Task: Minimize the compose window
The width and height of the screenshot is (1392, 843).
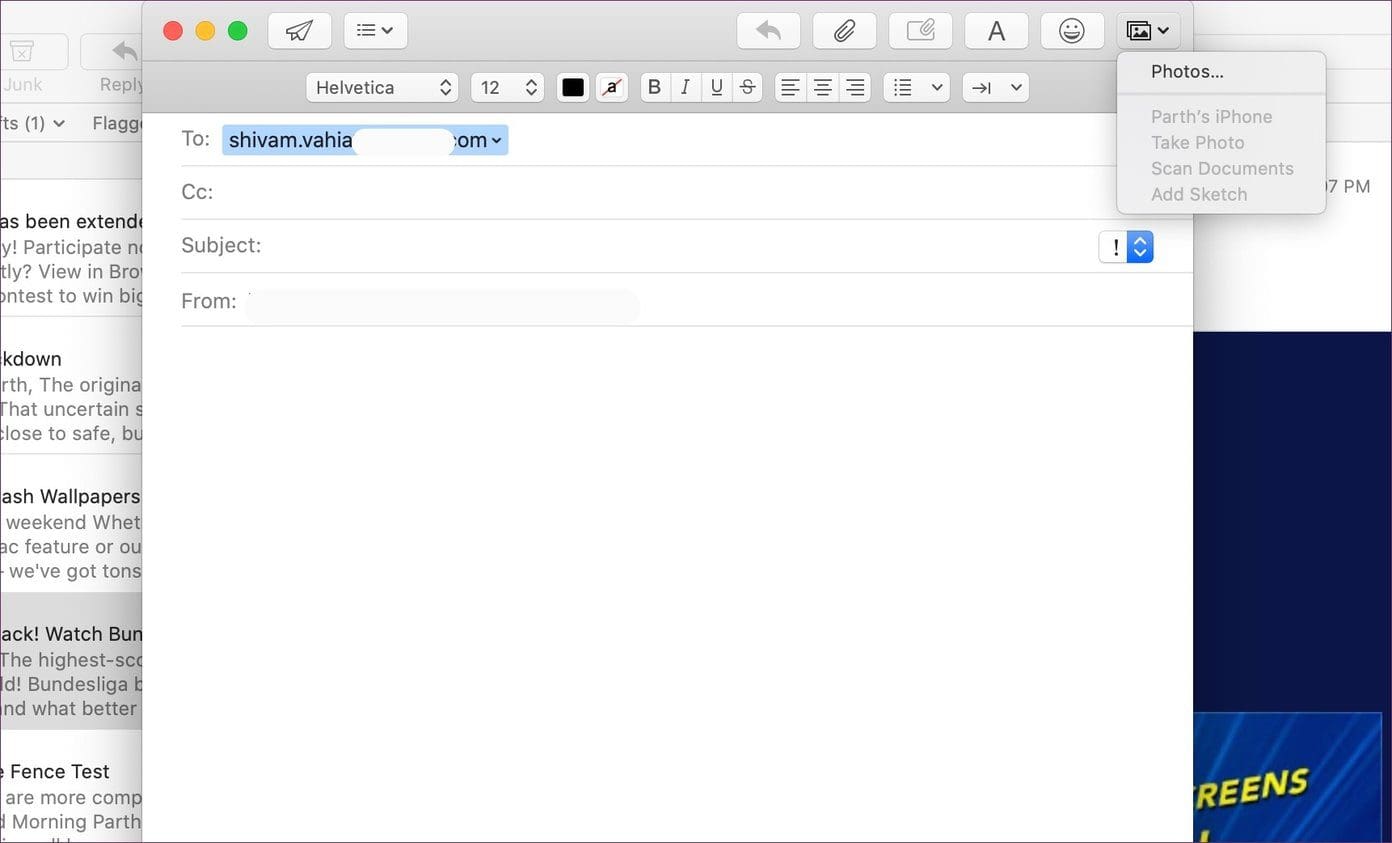Action: tap(205, 31)
